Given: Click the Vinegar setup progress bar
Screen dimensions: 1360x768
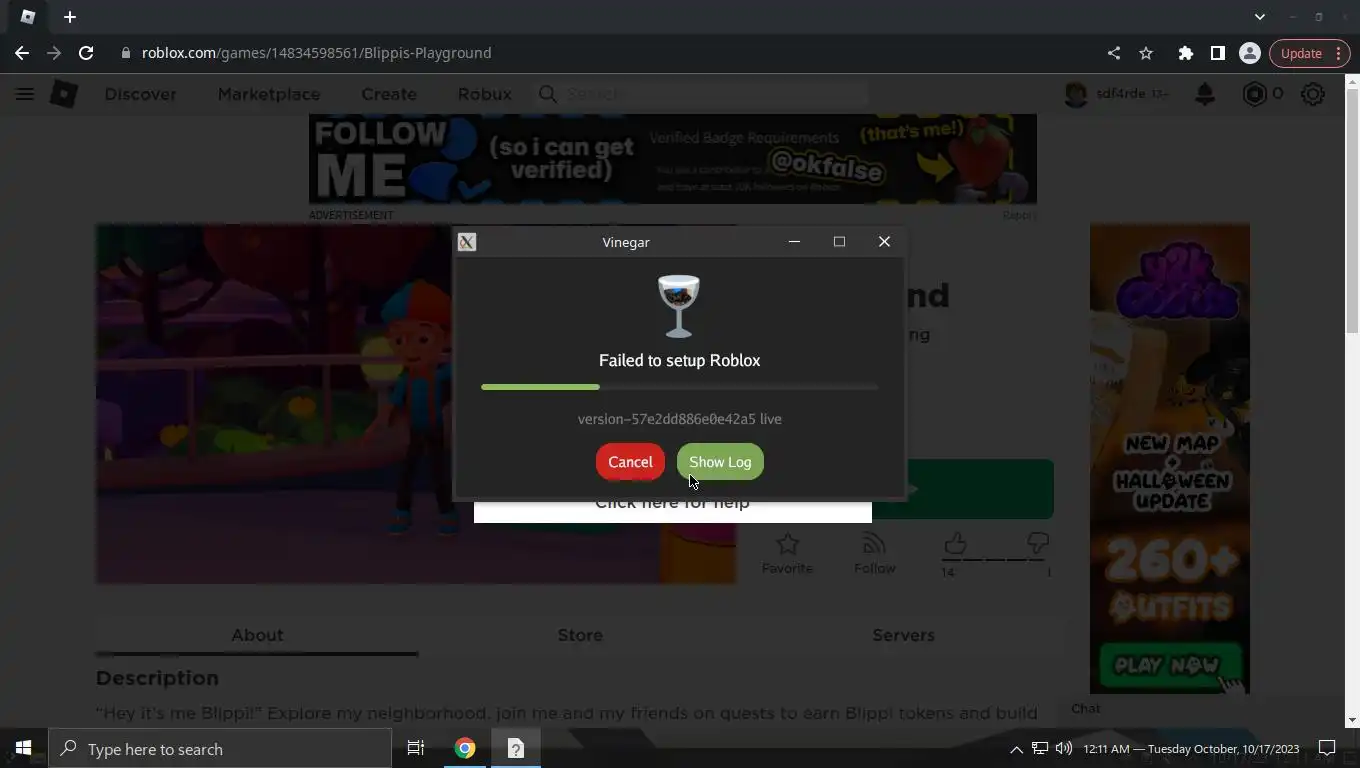Looking at the screenshot, I should pyautogui.click(x=679, y=387).
